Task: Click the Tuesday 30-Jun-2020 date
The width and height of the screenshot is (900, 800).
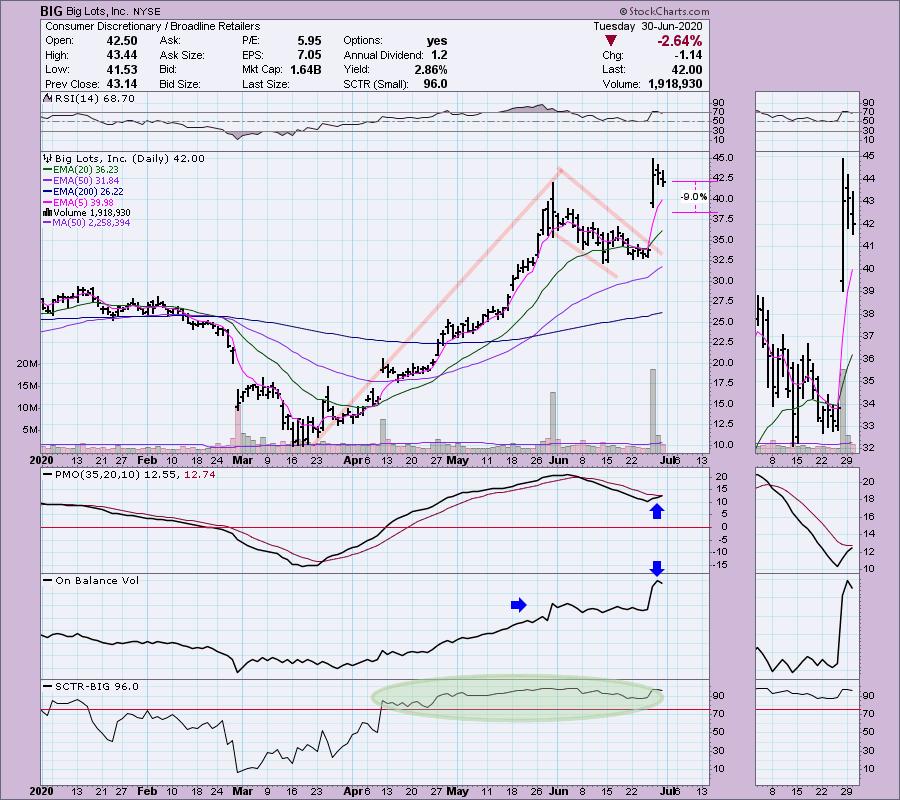Action: (x=647, y=26)
